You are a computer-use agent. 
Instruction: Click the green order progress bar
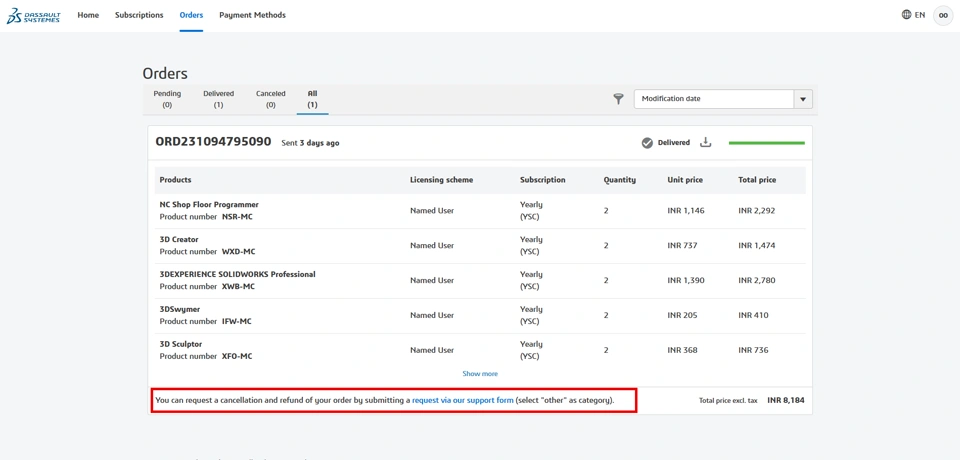(x=766, y=143)
